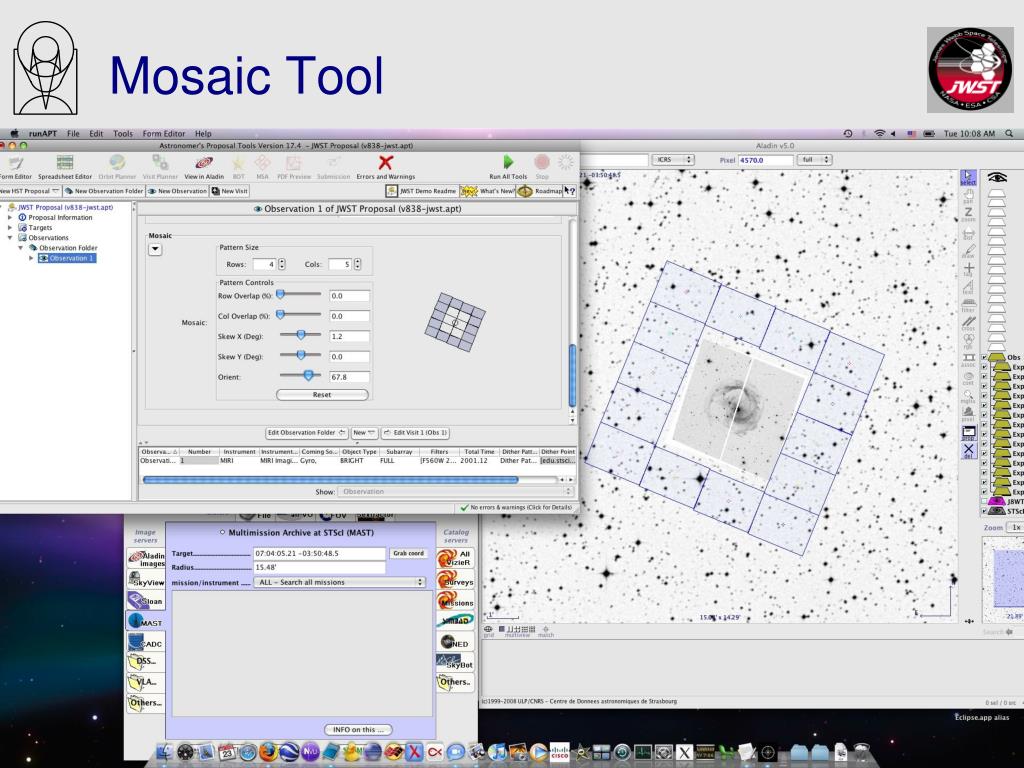1024x768 pixels.
Task: Select the draw pencil tool in Aladin
Action: tap(968, 251)
